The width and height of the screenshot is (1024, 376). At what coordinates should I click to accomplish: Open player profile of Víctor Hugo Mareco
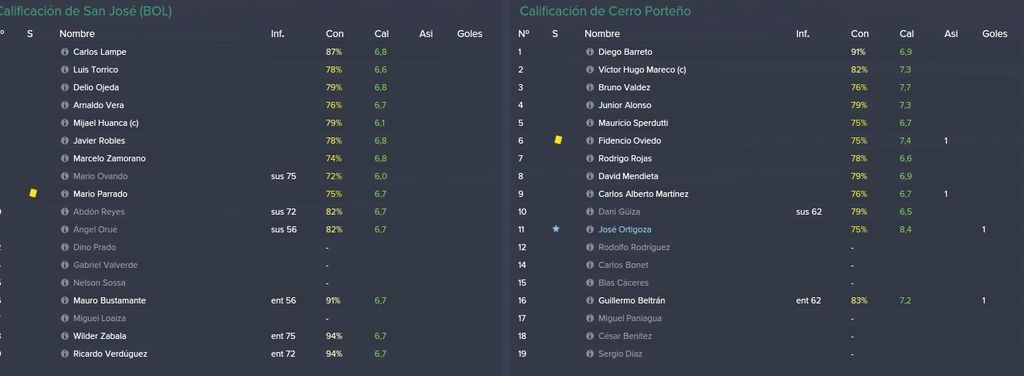click(x=642, y=70)
